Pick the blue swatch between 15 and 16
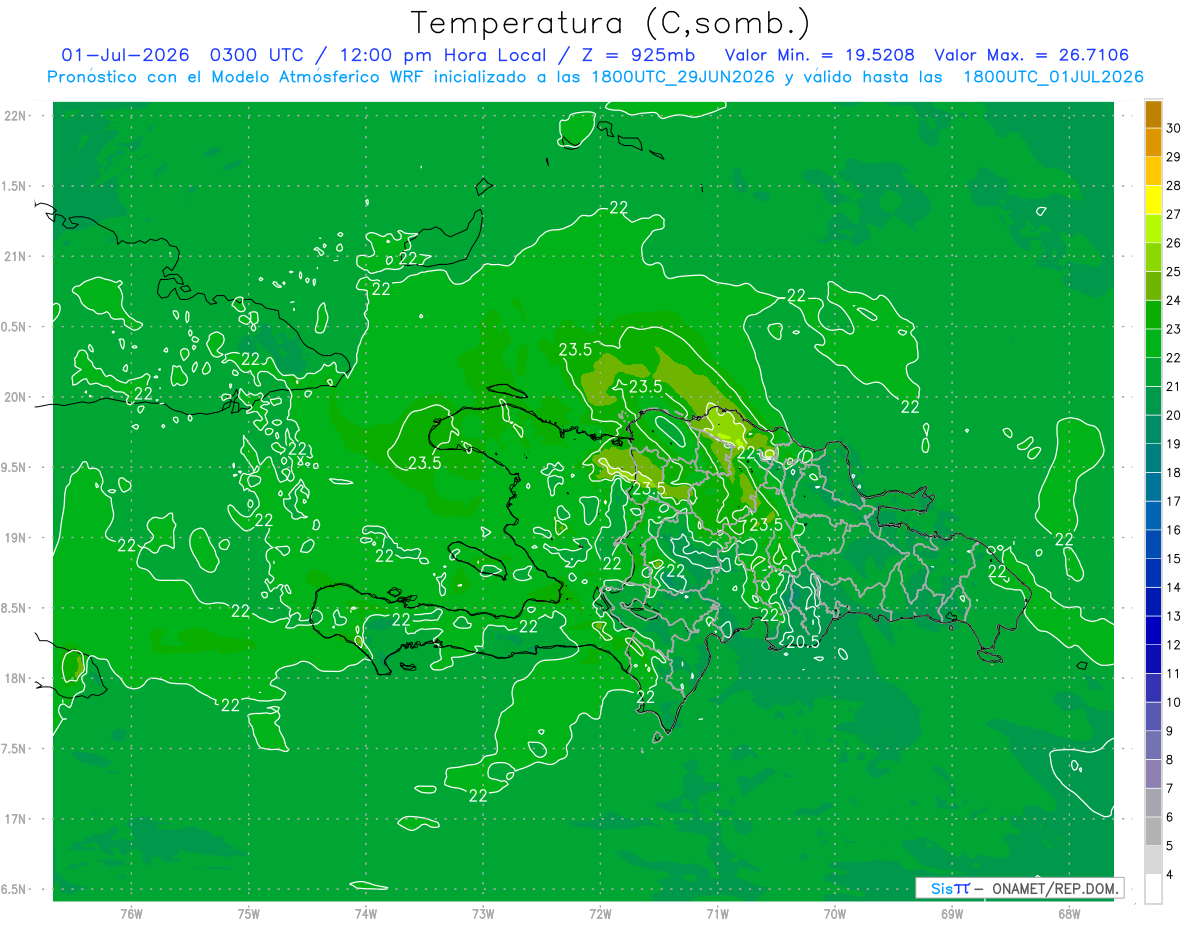 coord(1153,544)
